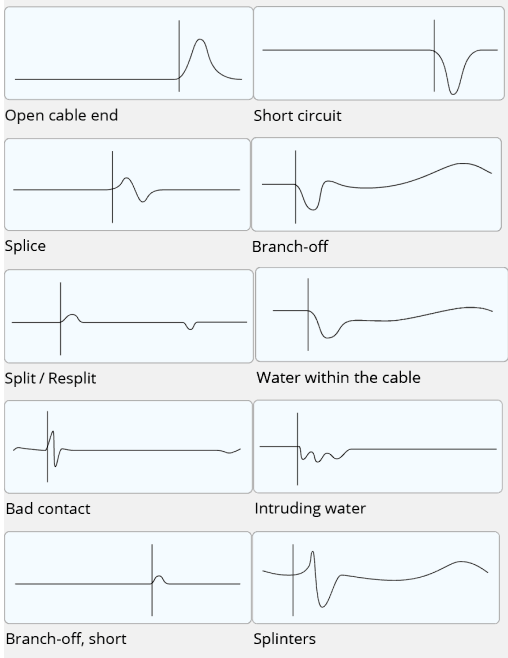Select the Open cable end waveform thumbnail
Viewport: 508px width, 658px height.
129,53
